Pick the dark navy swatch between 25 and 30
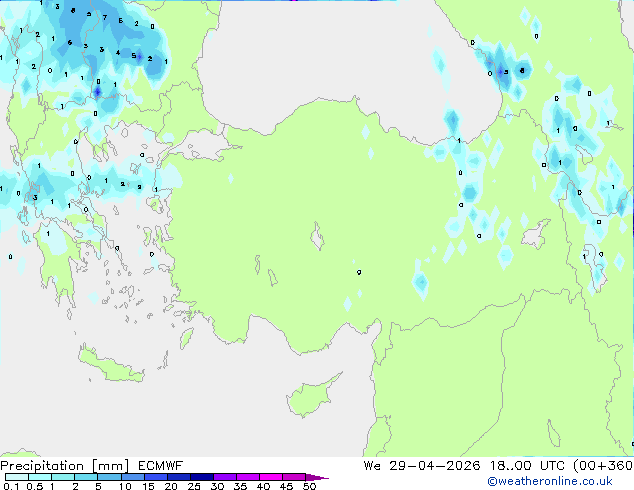Screen dimensions: 634x490 click(x=202, y=477)
